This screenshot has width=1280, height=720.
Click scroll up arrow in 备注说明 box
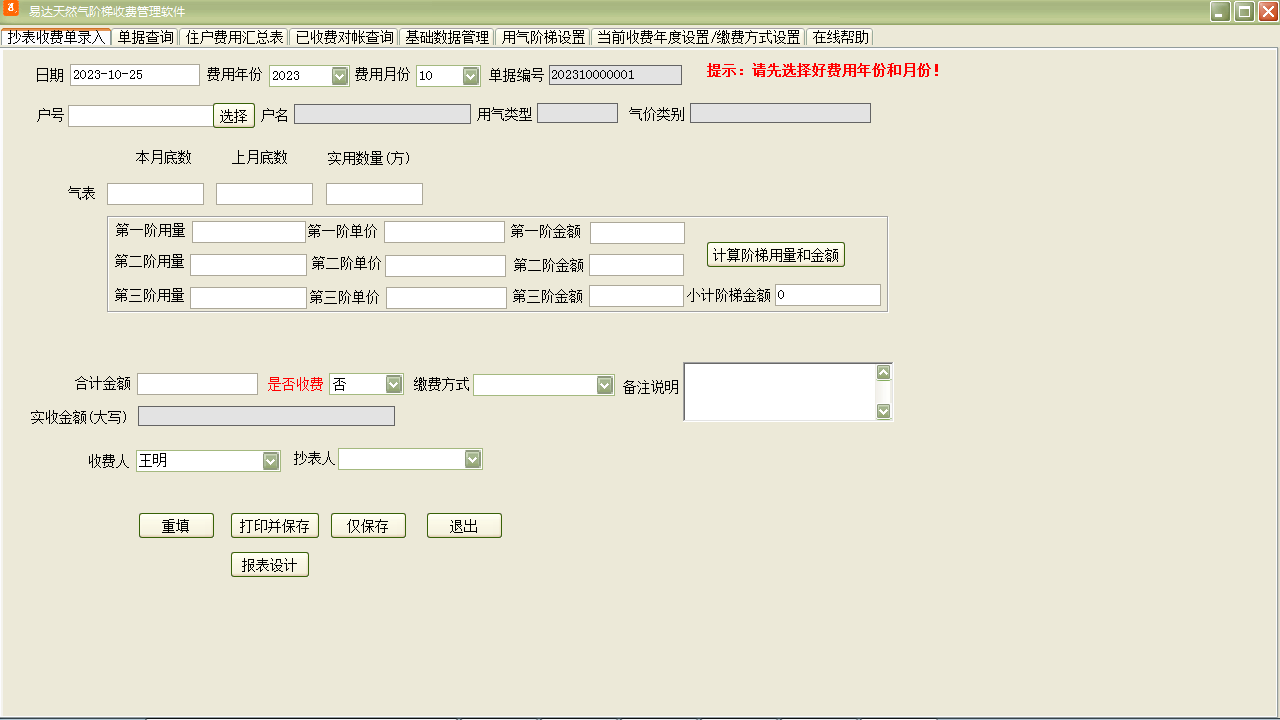coord(883,372)
